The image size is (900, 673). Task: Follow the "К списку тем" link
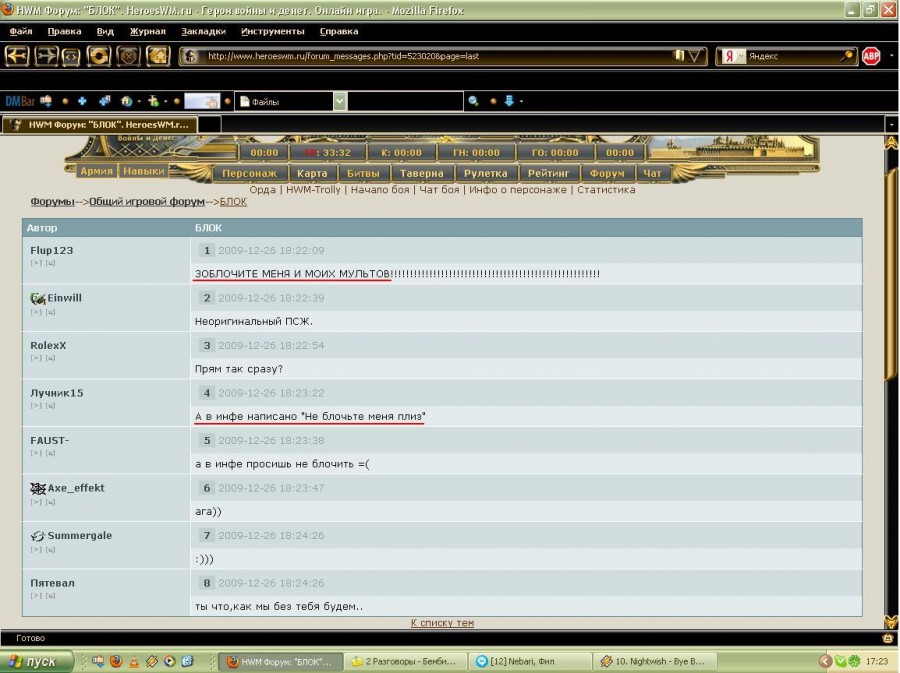click(x=442, y=623)
